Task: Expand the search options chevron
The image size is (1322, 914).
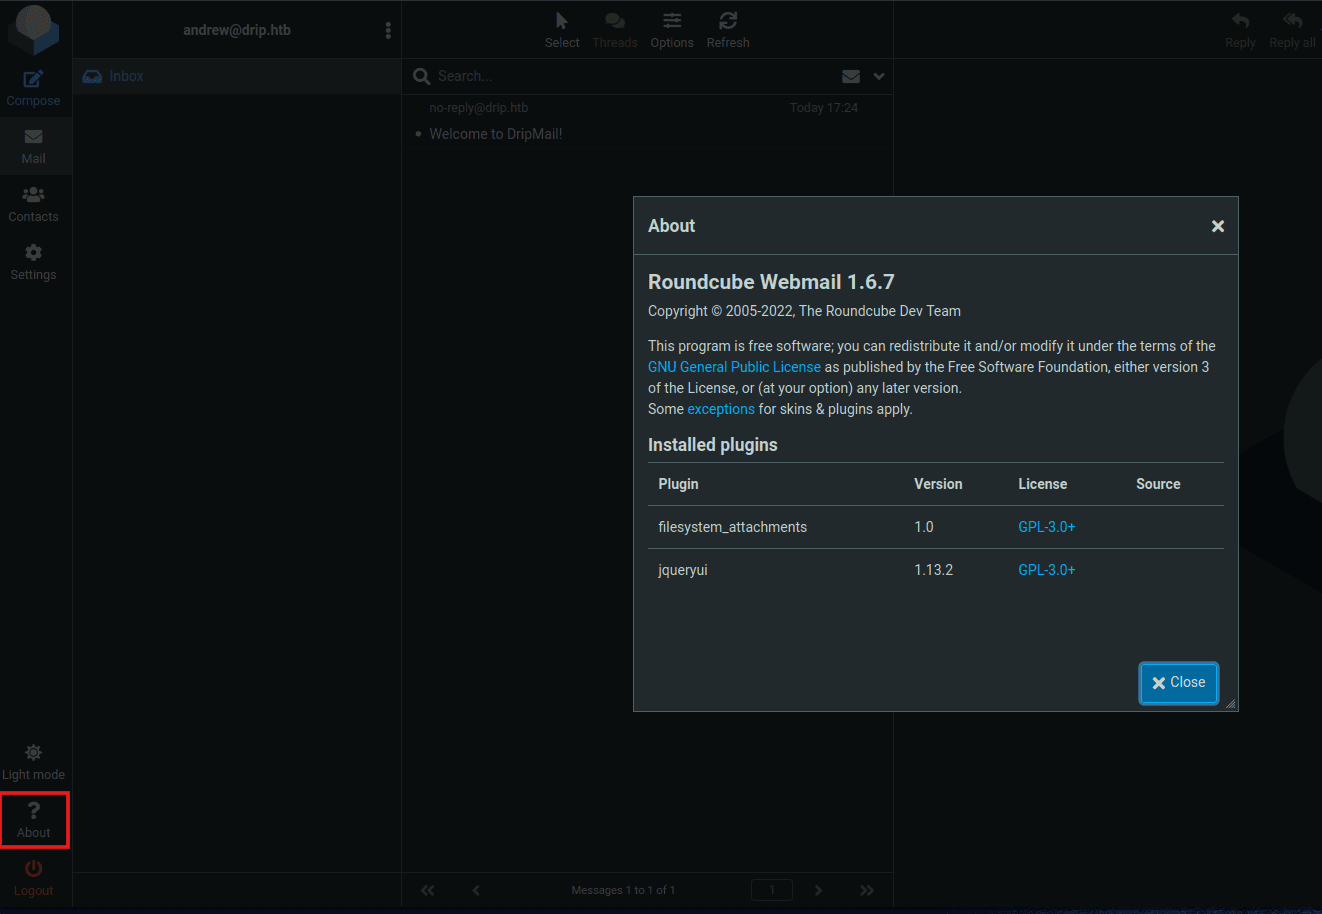Action: coord(879,76)
